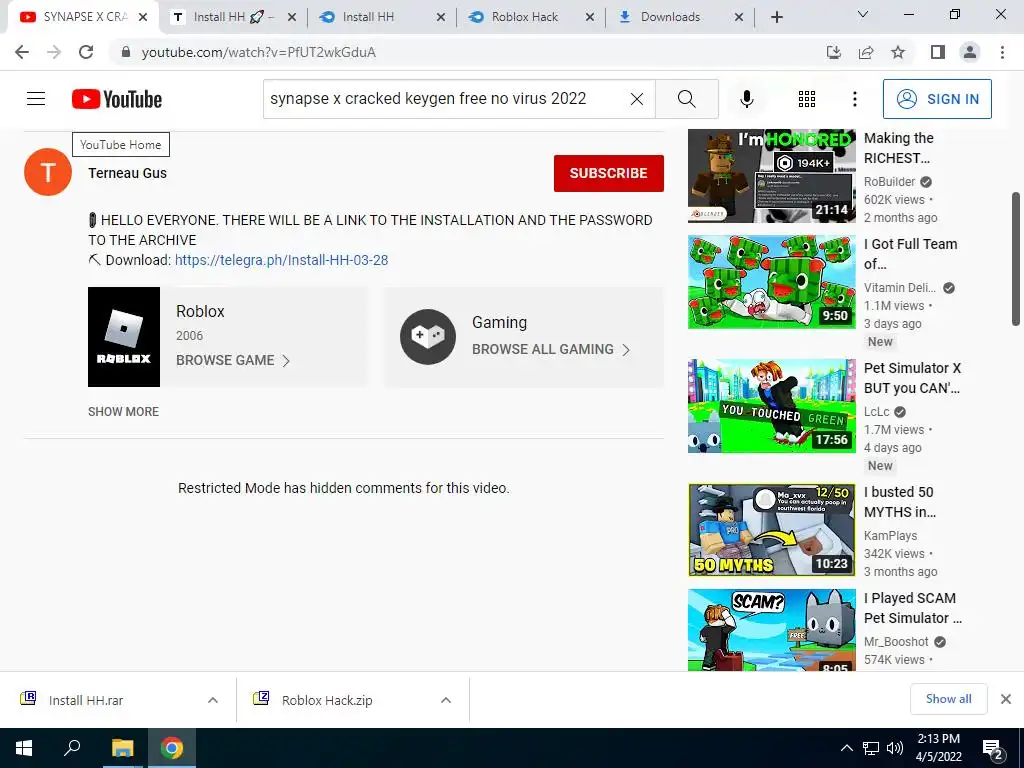The height and width of the screenshot is (768, 1024).
Task: Expand description with SHOW MORE
Action: click(123, 411)
